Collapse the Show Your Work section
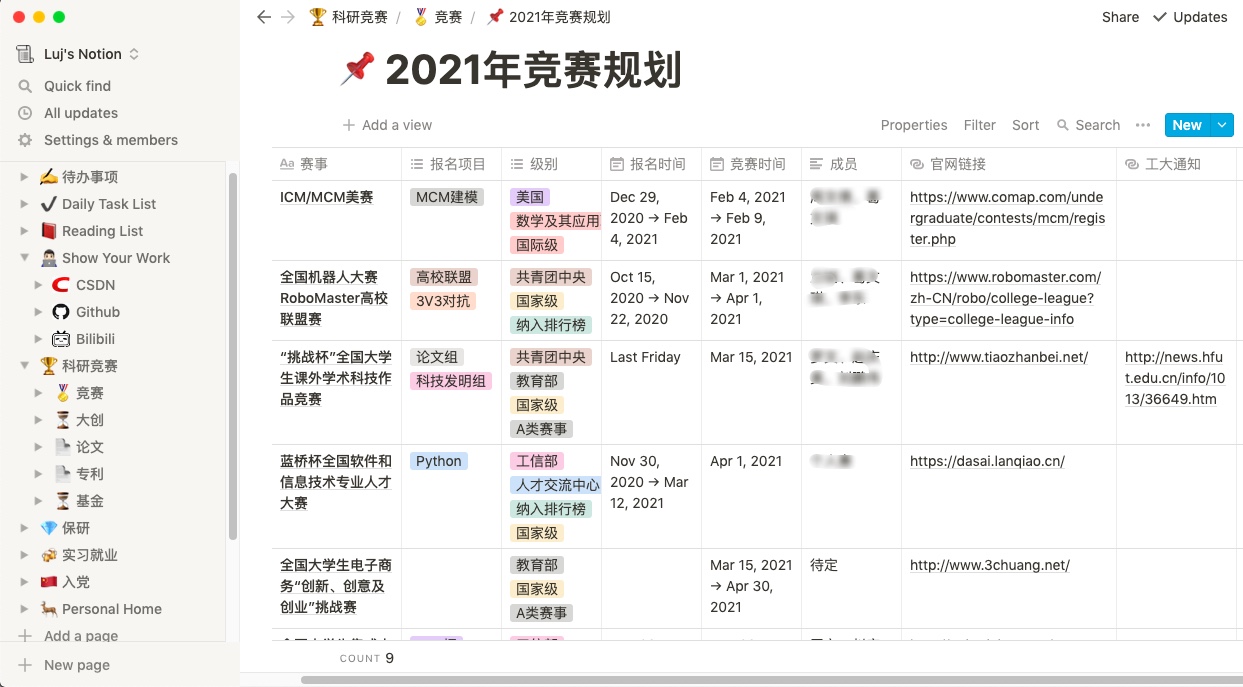This screenshot has width=1243, height=687. (x=24, y=257)
